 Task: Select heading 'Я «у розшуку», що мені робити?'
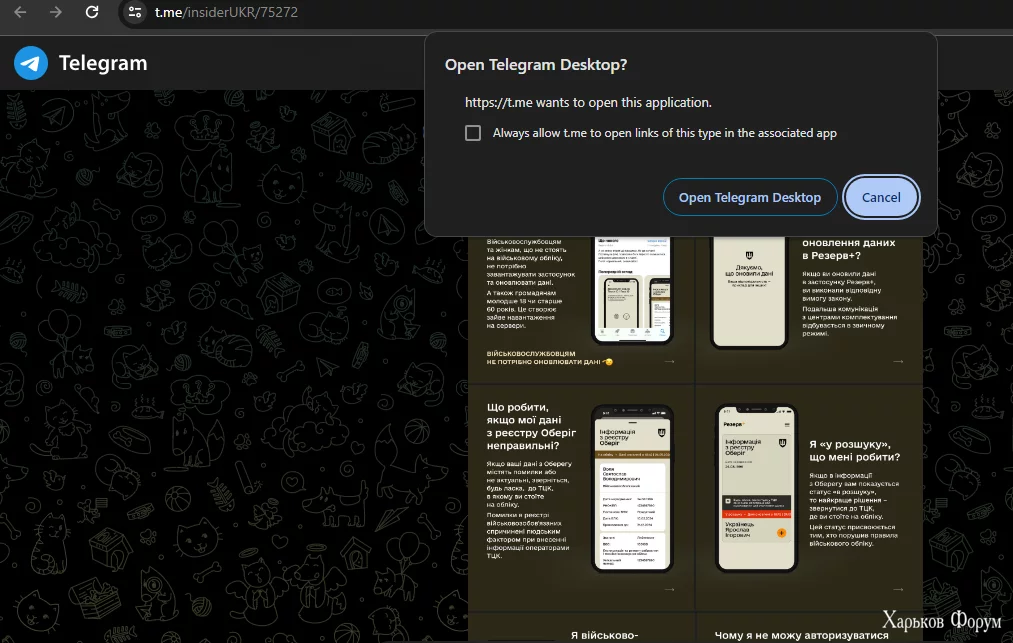[x=854, y=450]
